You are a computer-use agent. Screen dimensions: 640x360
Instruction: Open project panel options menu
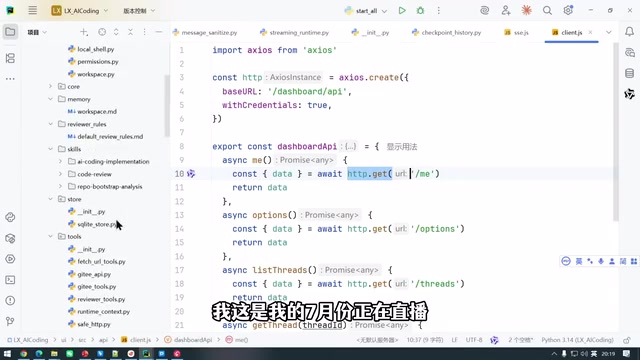[x=144, y=32]
